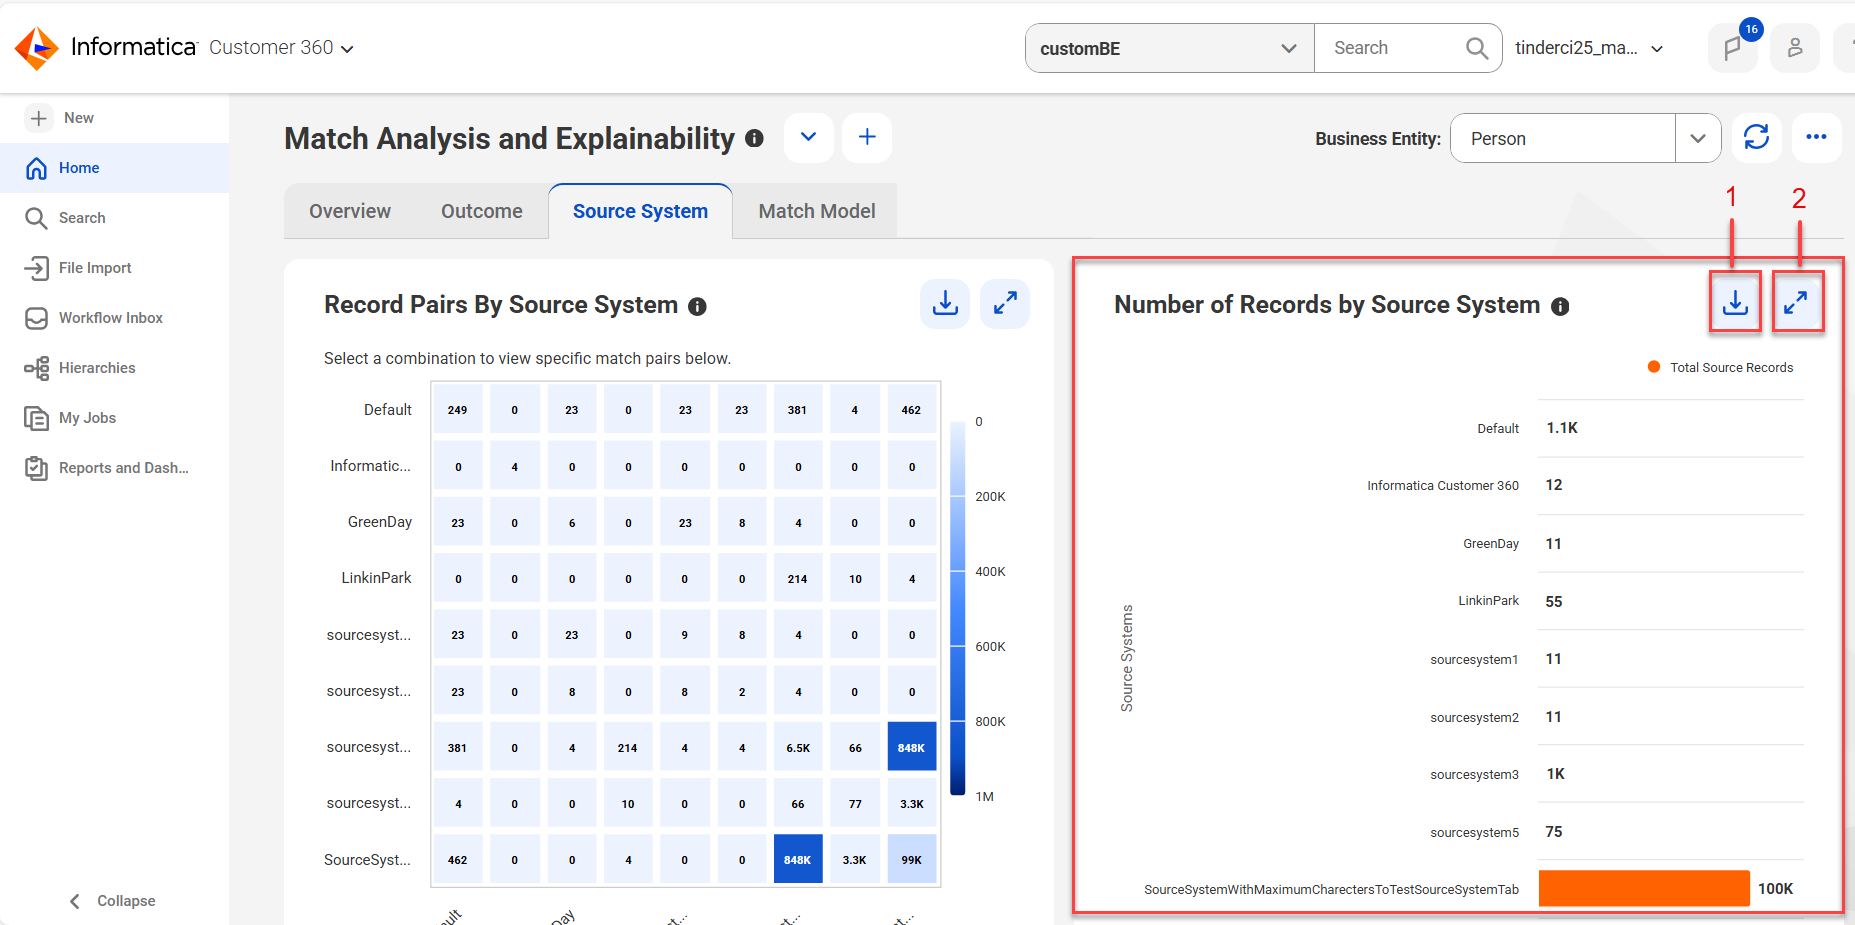
Task: Switch to the Outcome tab
Action: pos(482,211)
